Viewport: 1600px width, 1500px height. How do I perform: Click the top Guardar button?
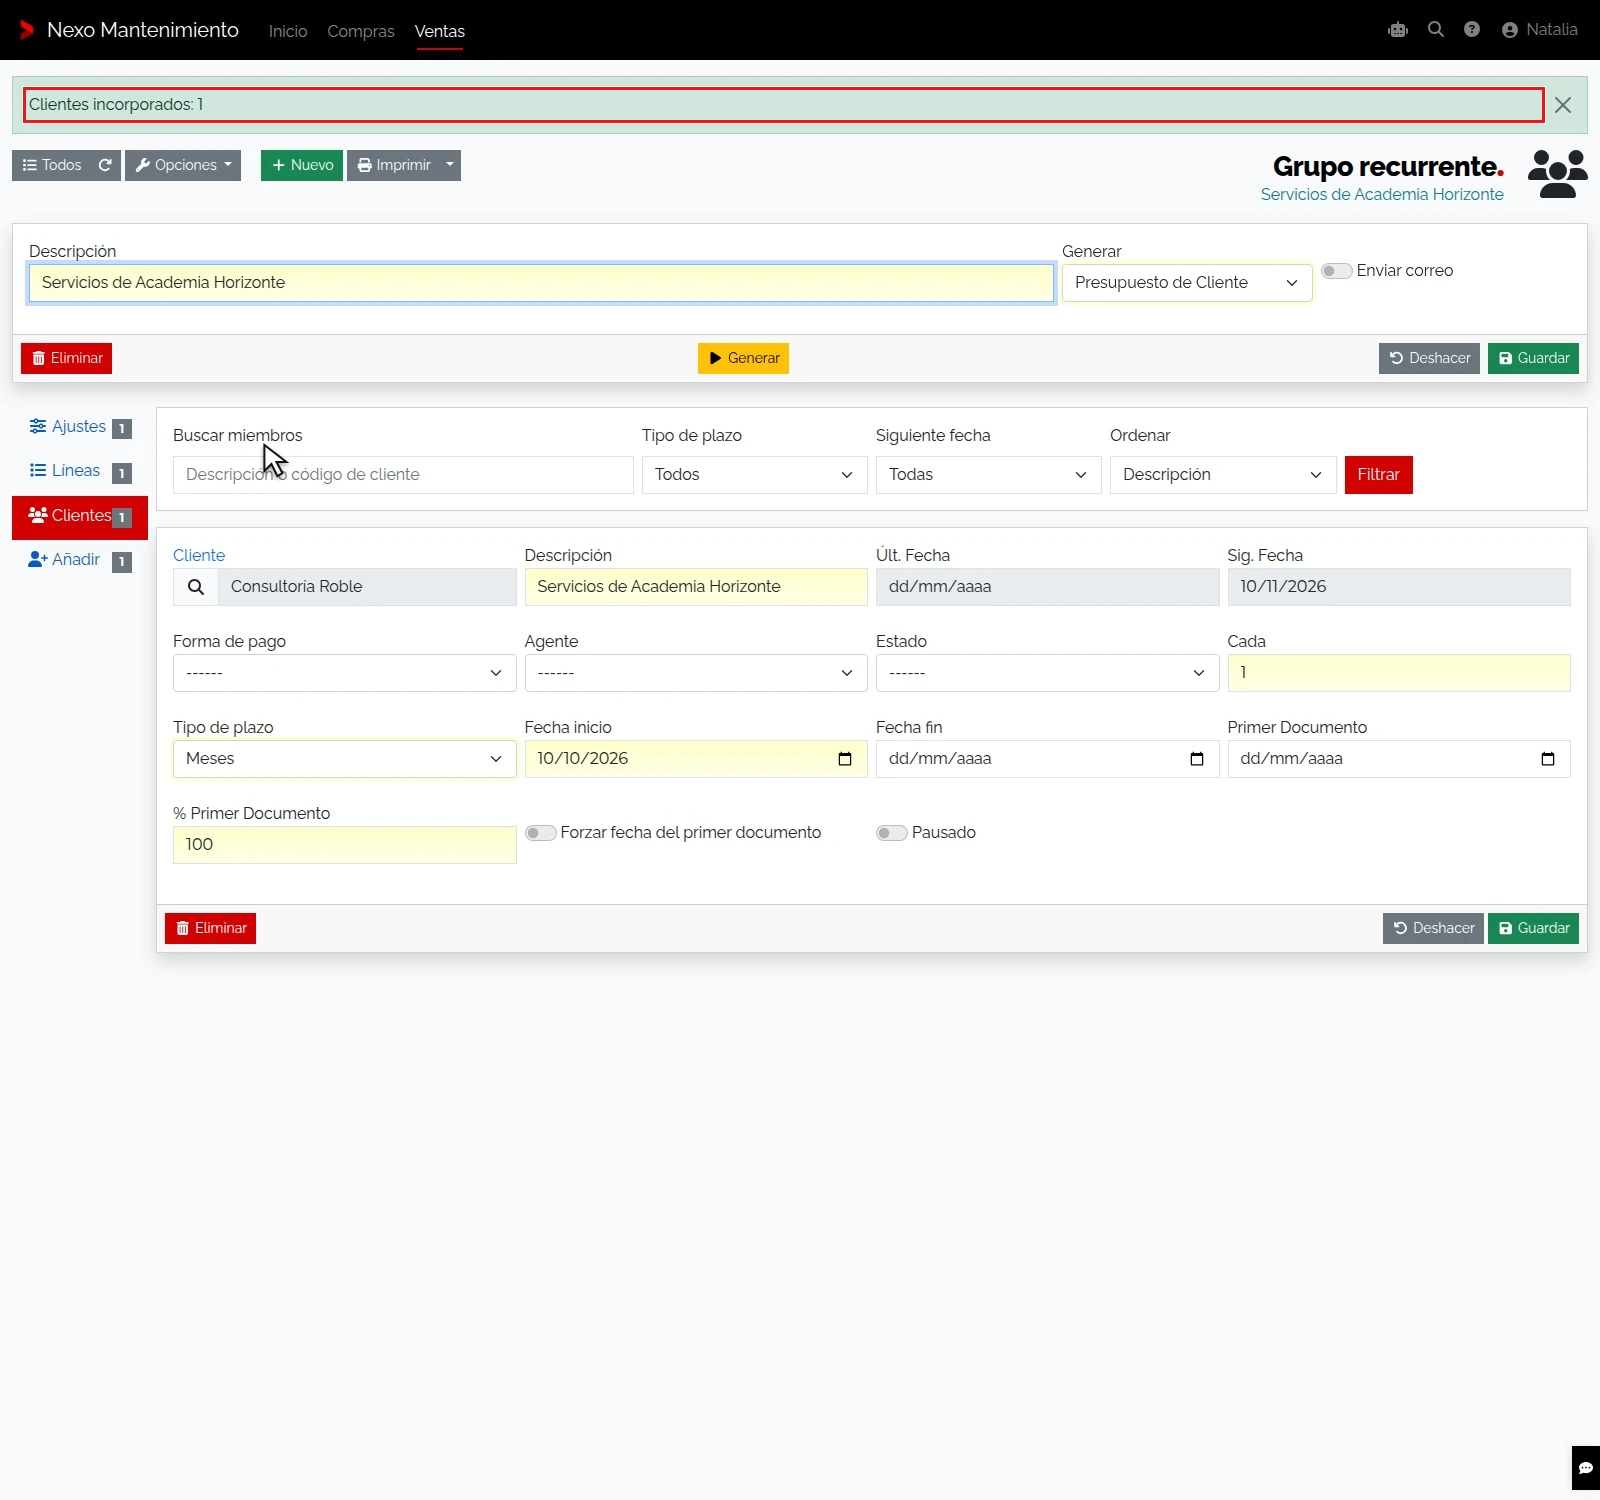click(x=1533, y=358)
